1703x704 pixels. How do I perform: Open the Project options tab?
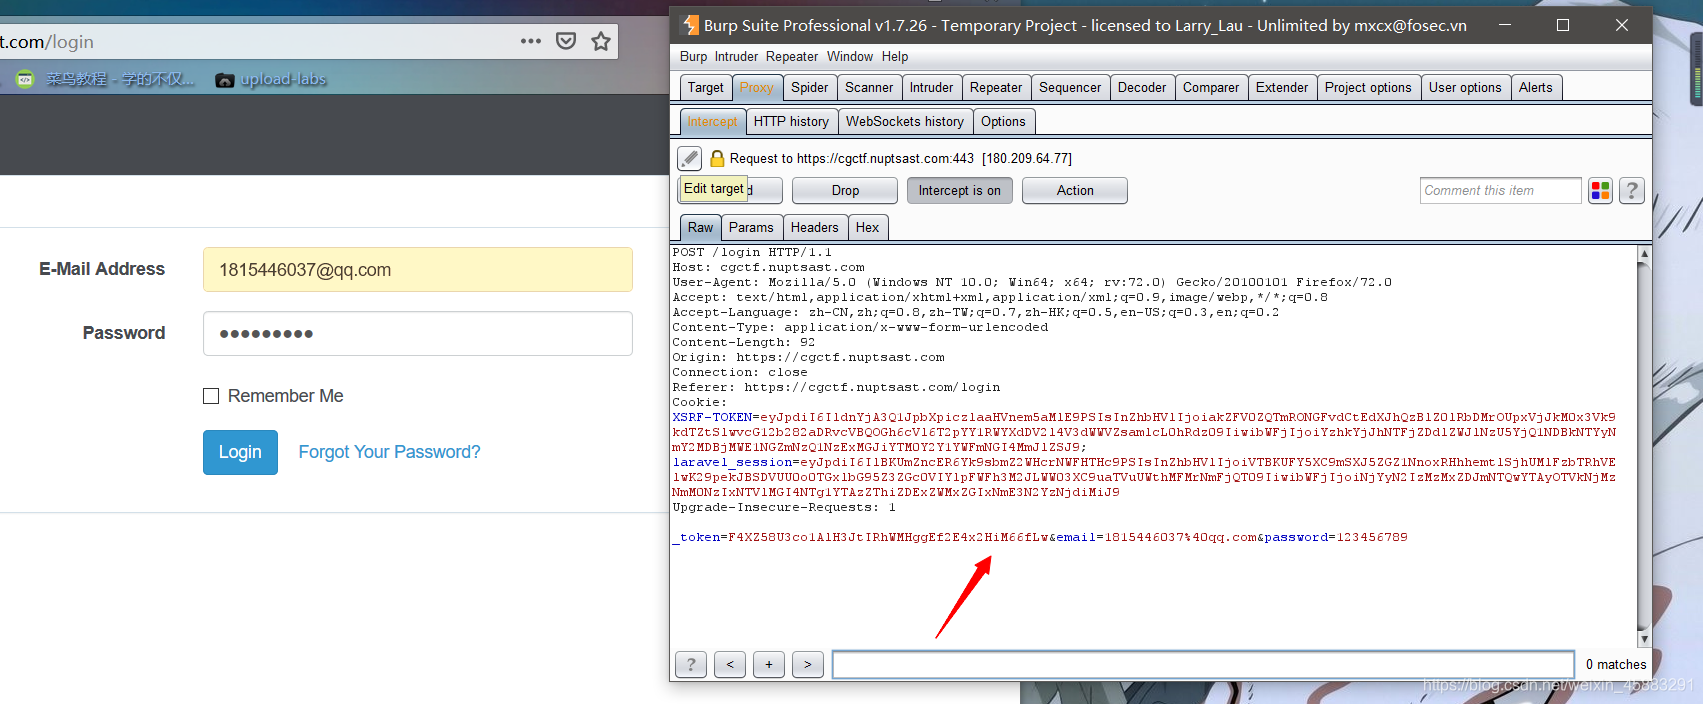pyautogui.click(x=1368, y=88)
